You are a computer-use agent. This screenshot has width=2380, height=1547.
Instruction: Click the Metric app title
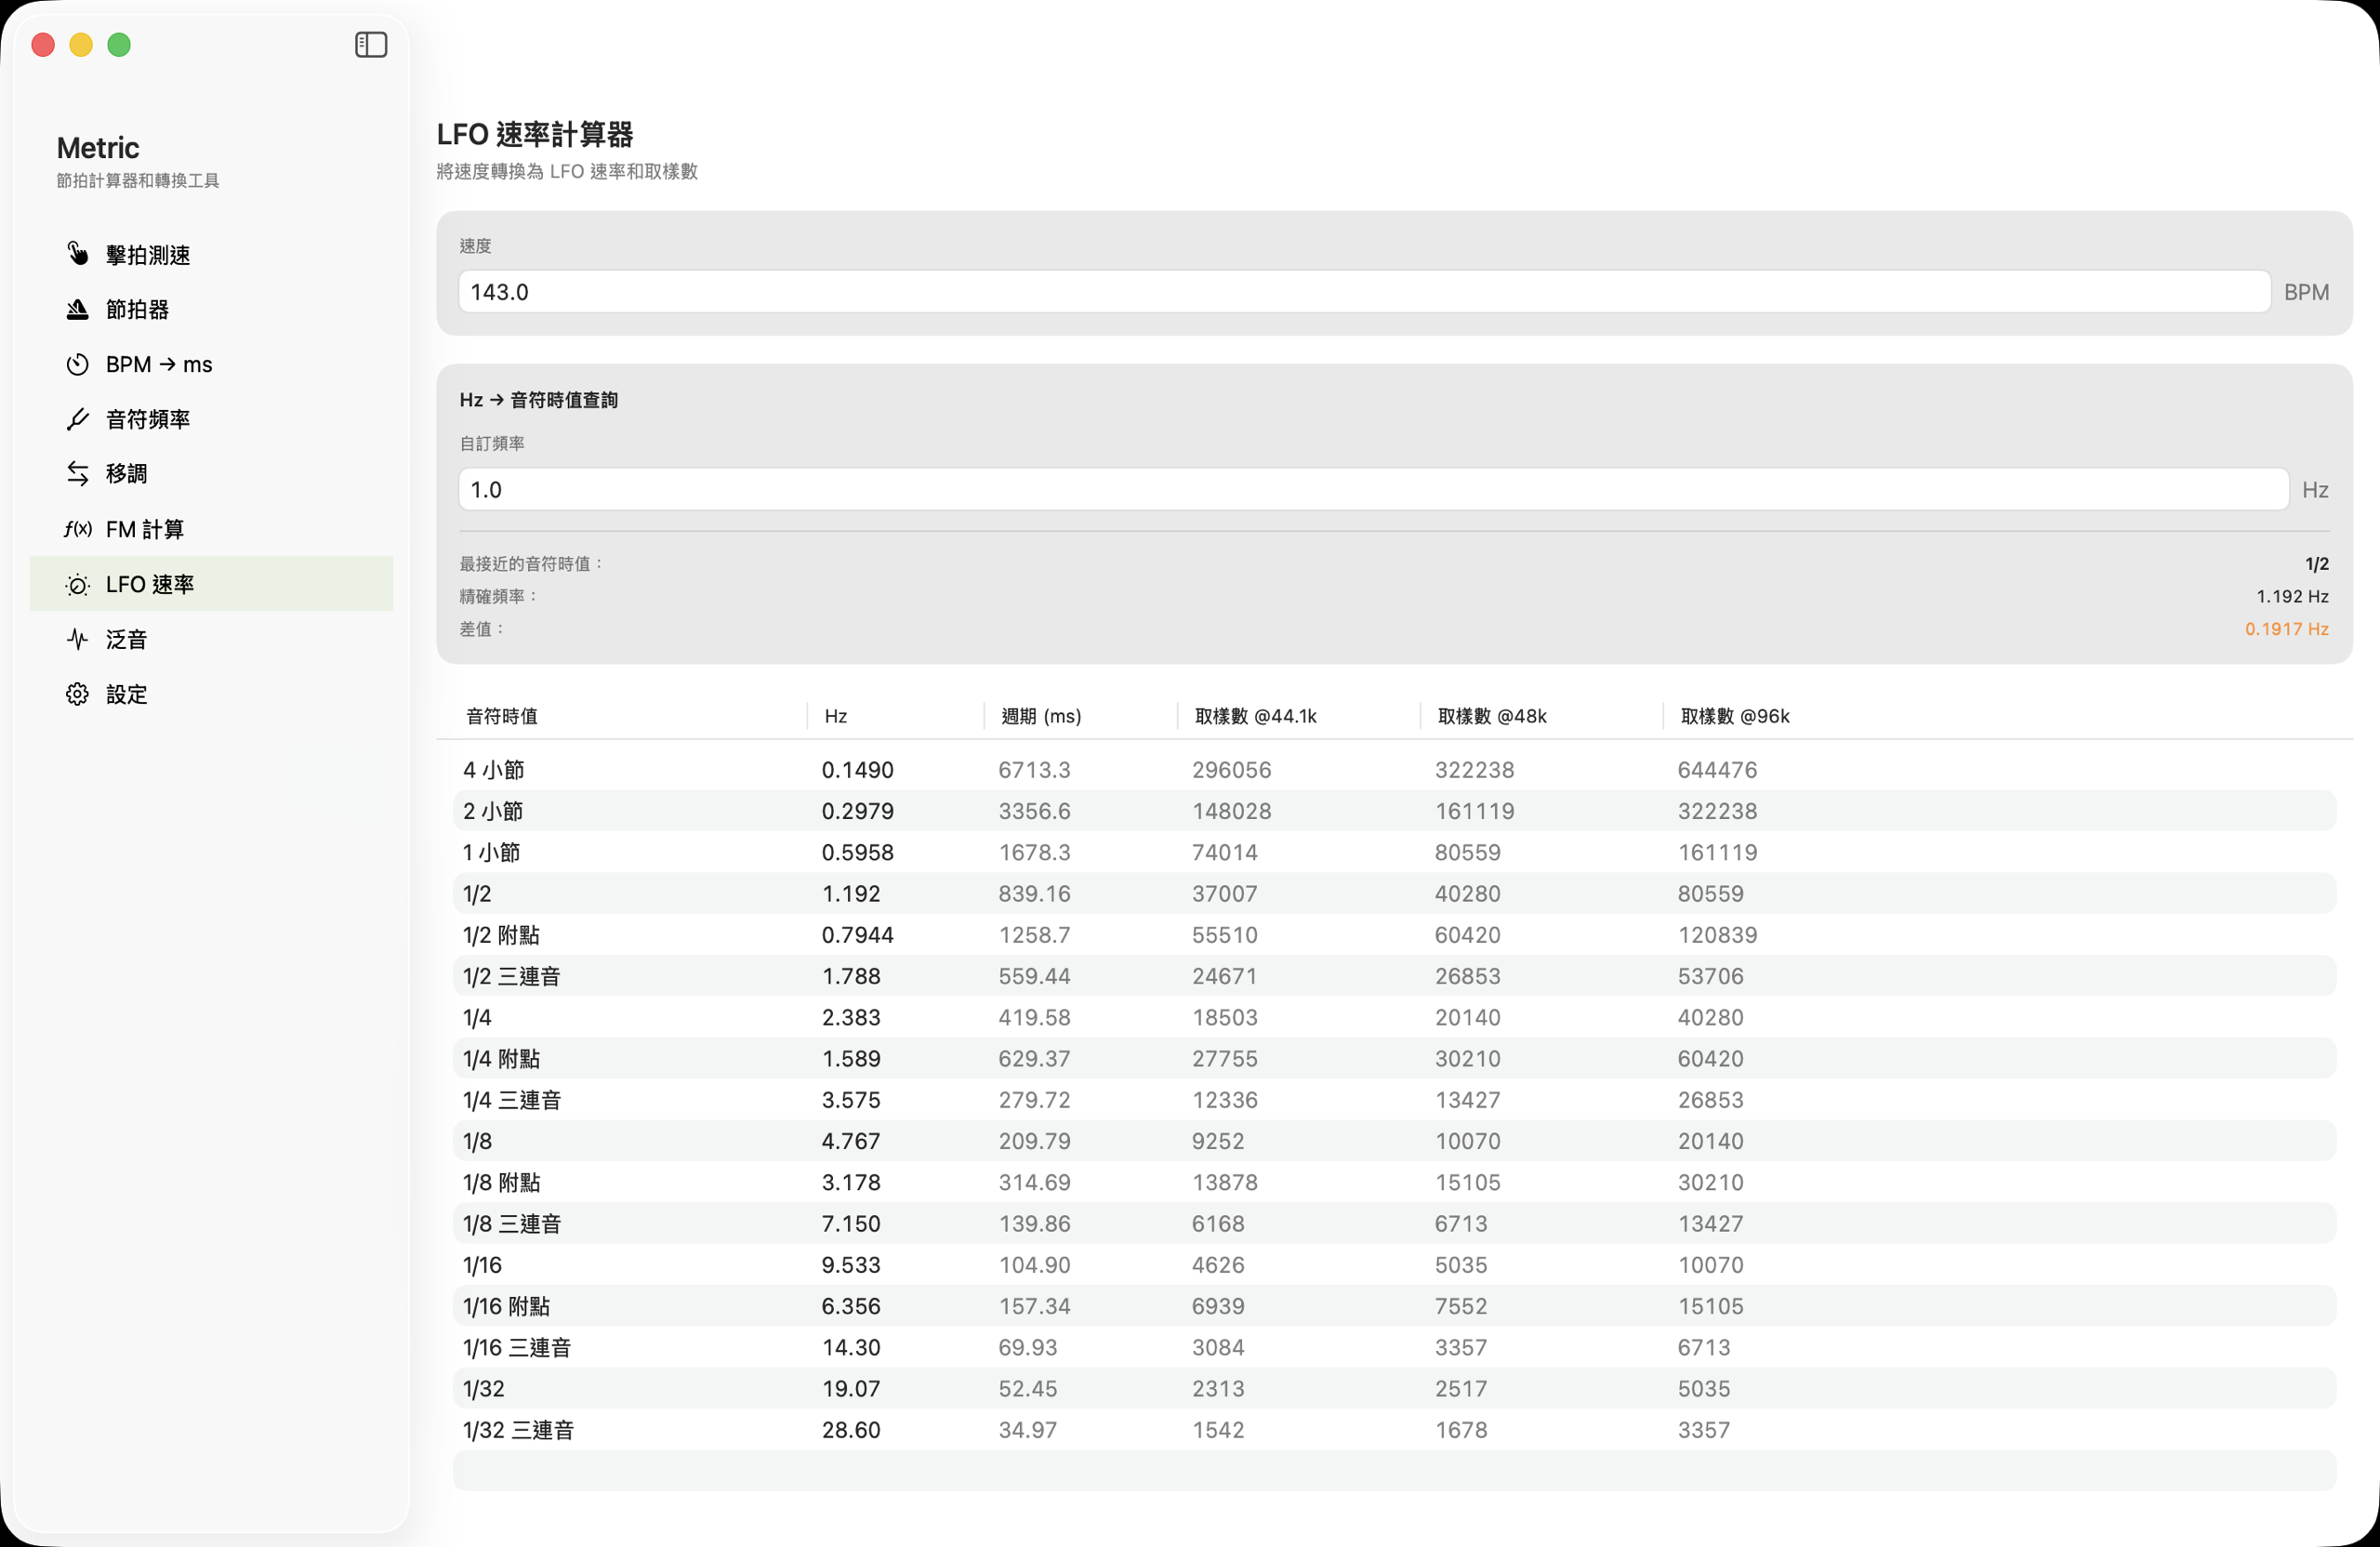[x=98, y=148]
